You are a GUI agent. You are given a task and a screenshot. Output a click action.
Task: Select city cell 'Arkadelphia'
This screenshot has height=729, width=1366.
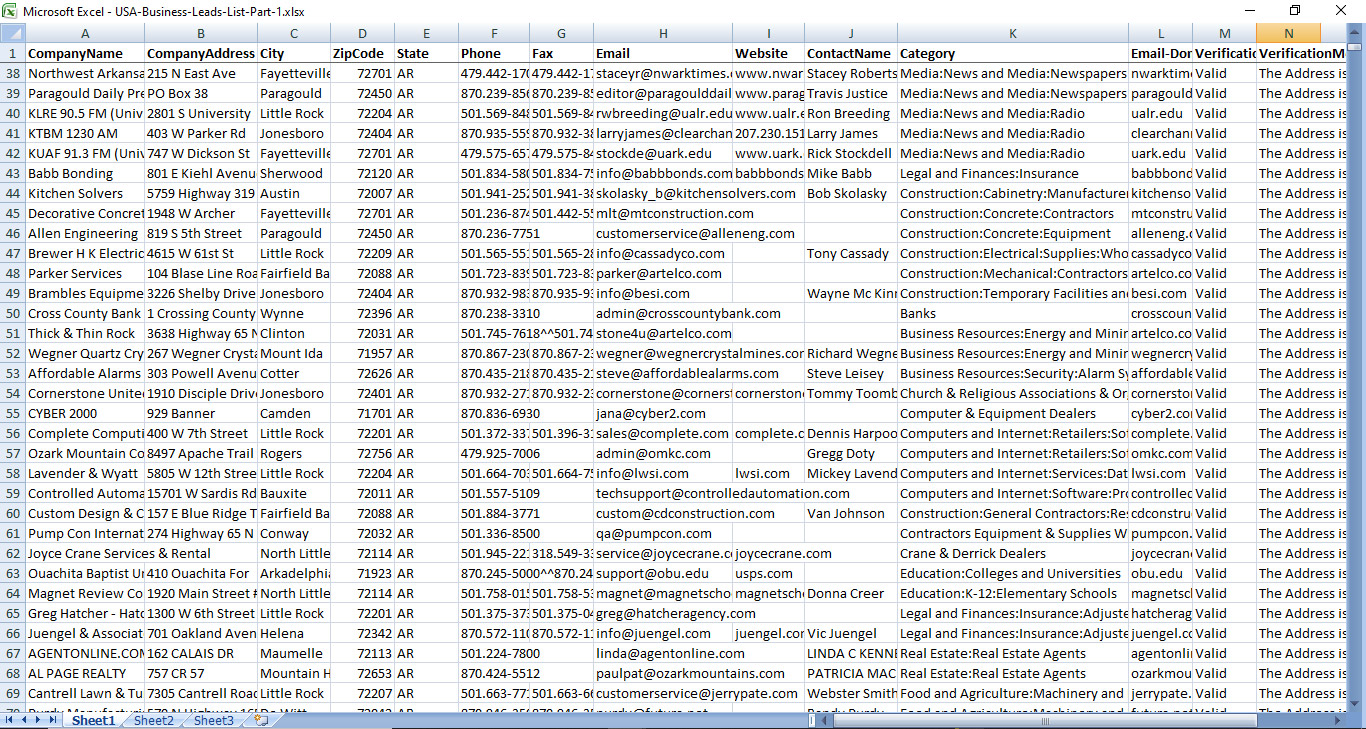coord(294,573)
